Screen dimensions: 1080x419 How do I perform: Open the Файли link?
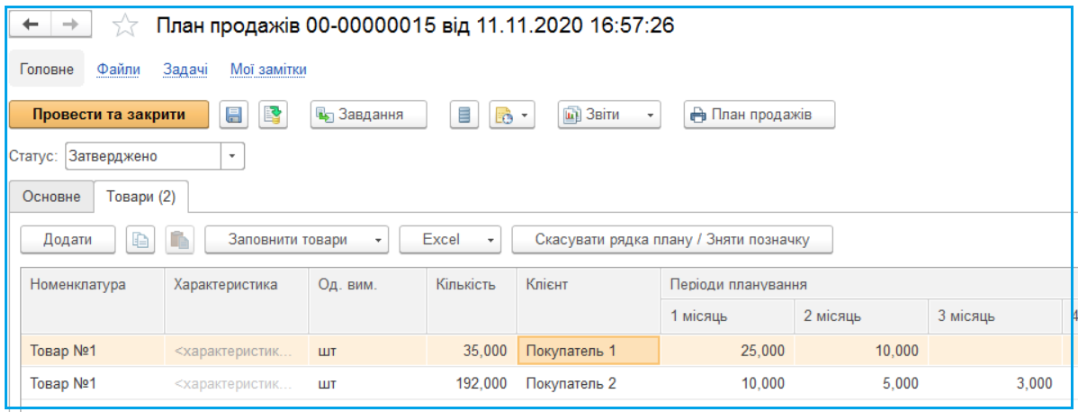(x=118, y=70)
